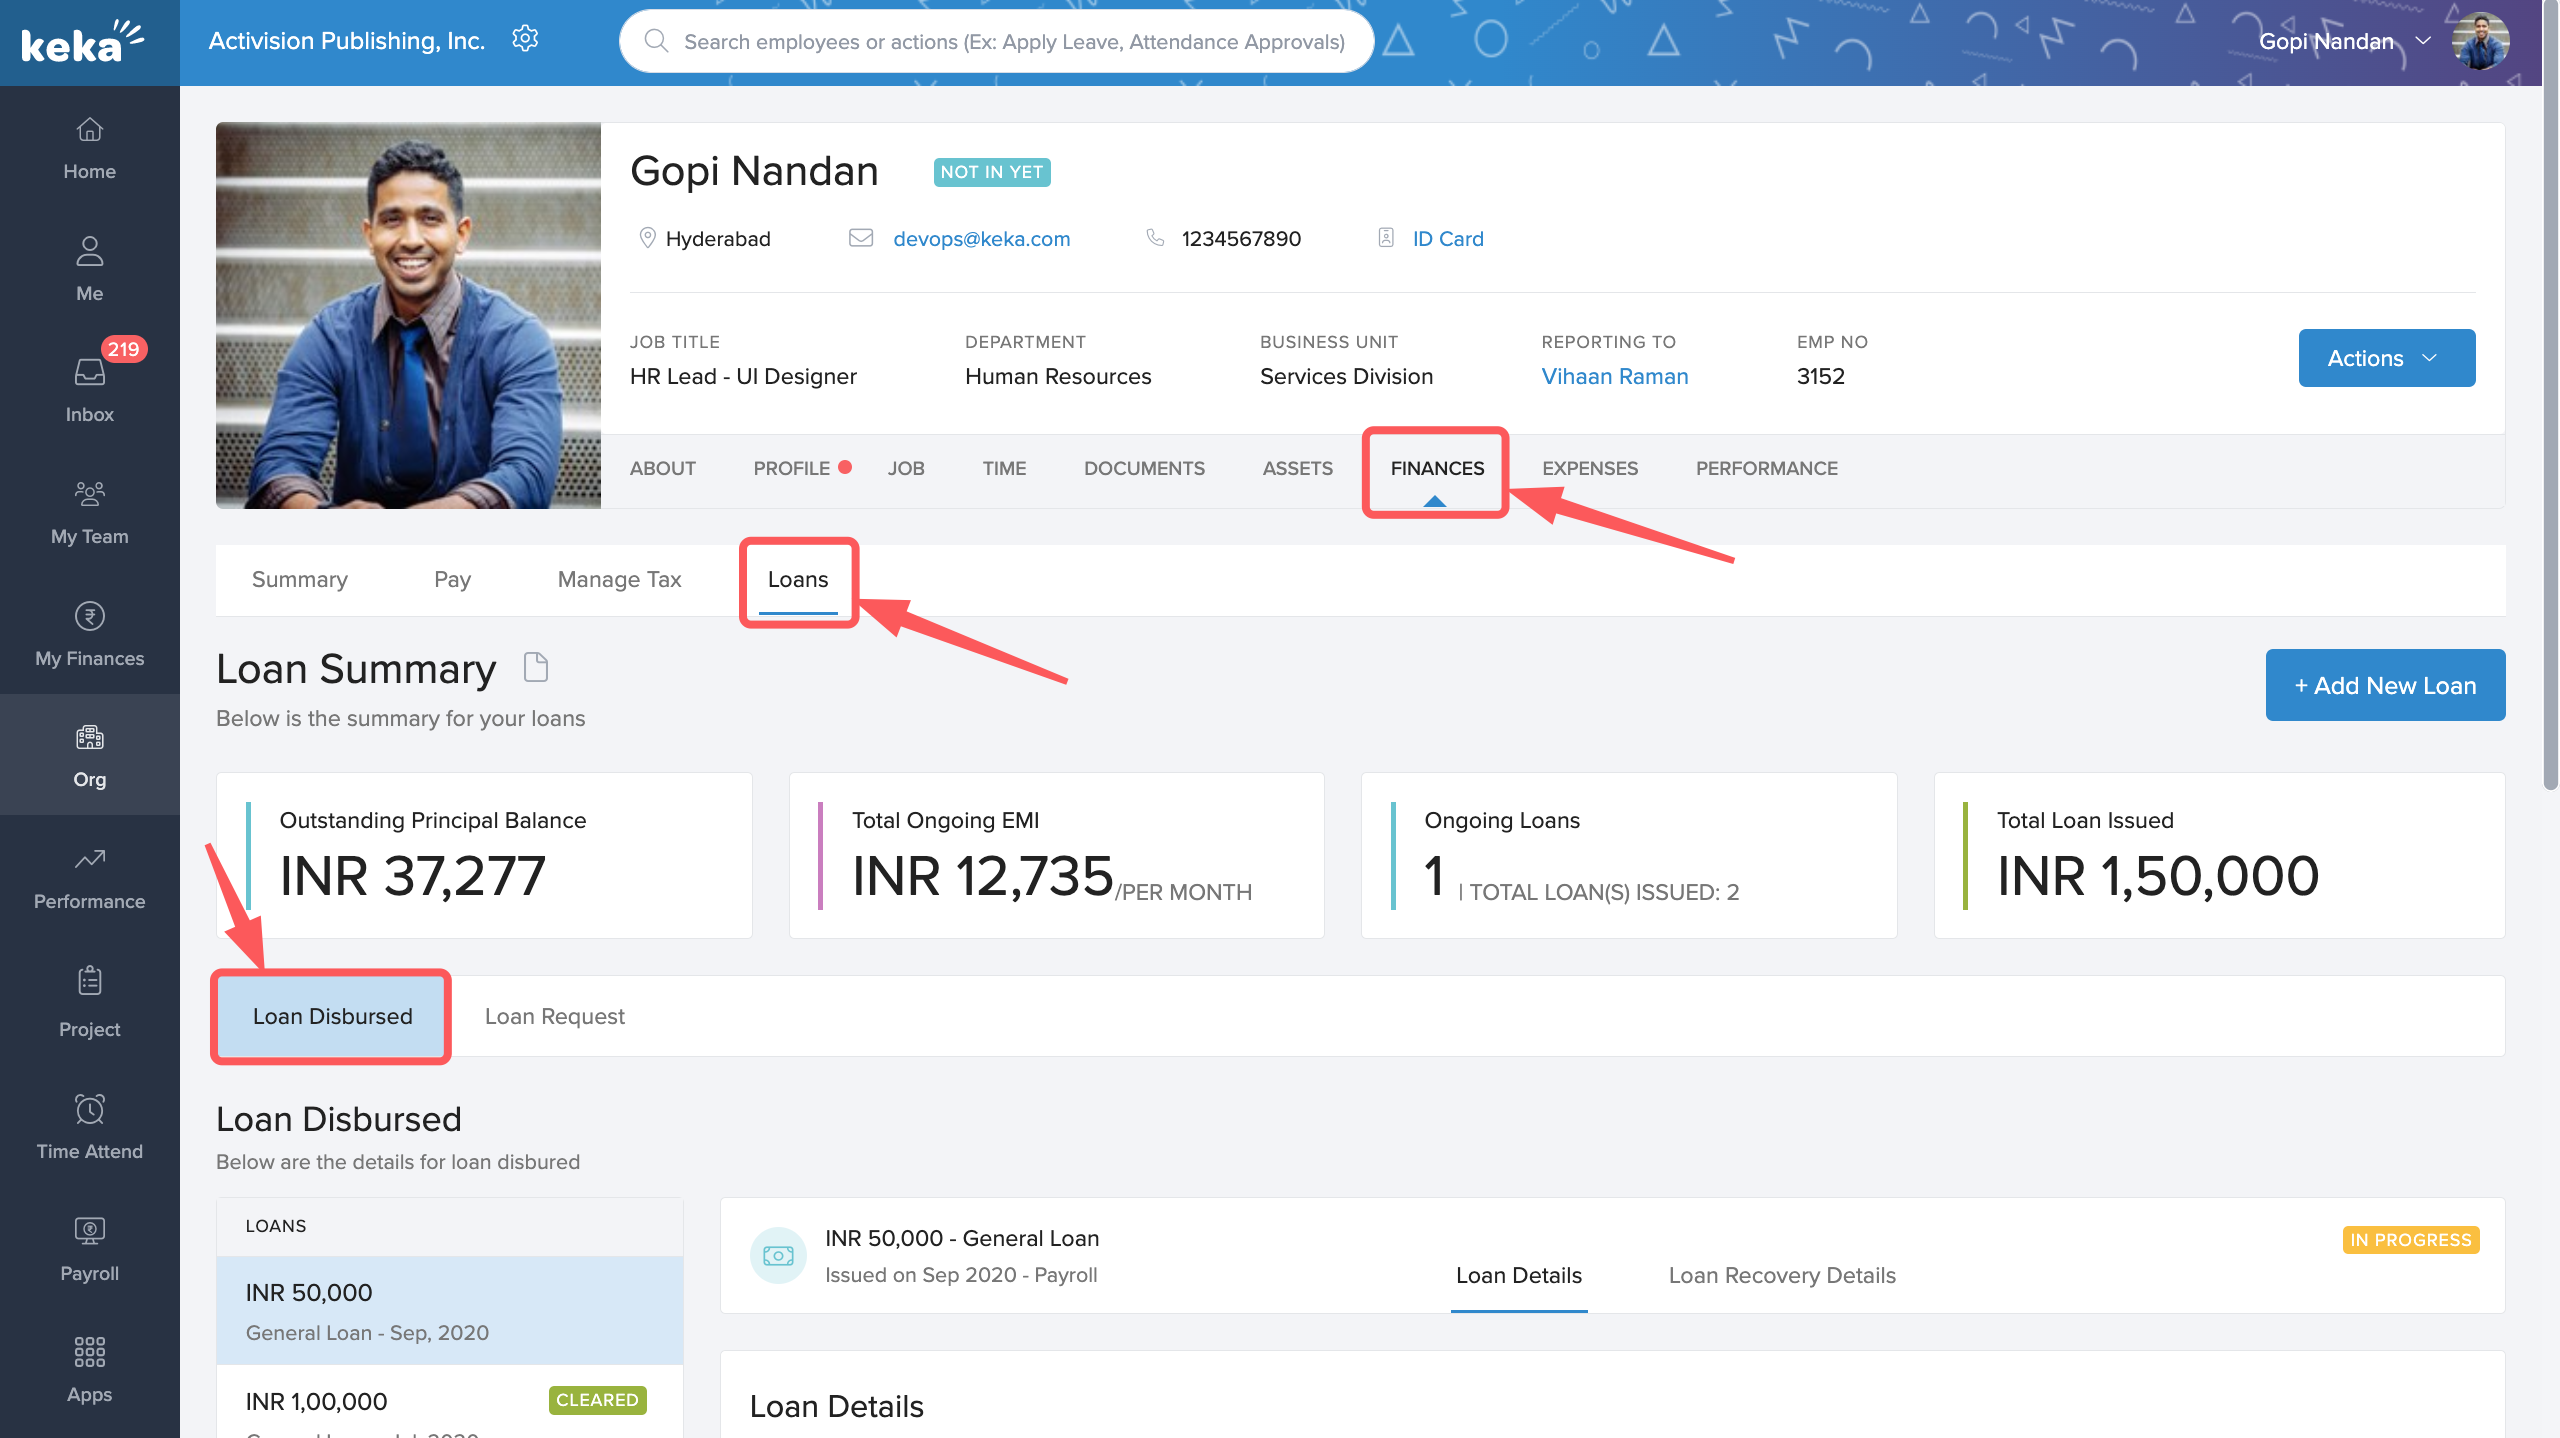Switch to the Manage Tax subtab

[619, 580]
